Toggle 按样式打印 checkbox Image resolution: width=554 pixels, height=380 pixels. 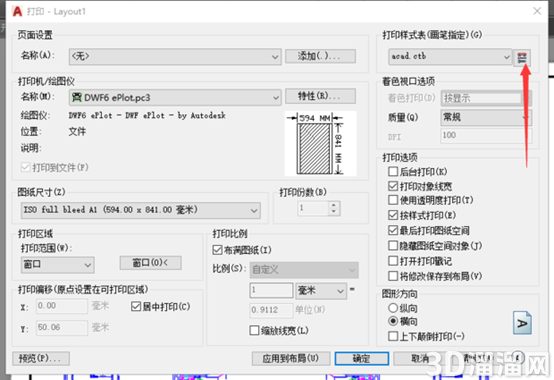point(393,215)
